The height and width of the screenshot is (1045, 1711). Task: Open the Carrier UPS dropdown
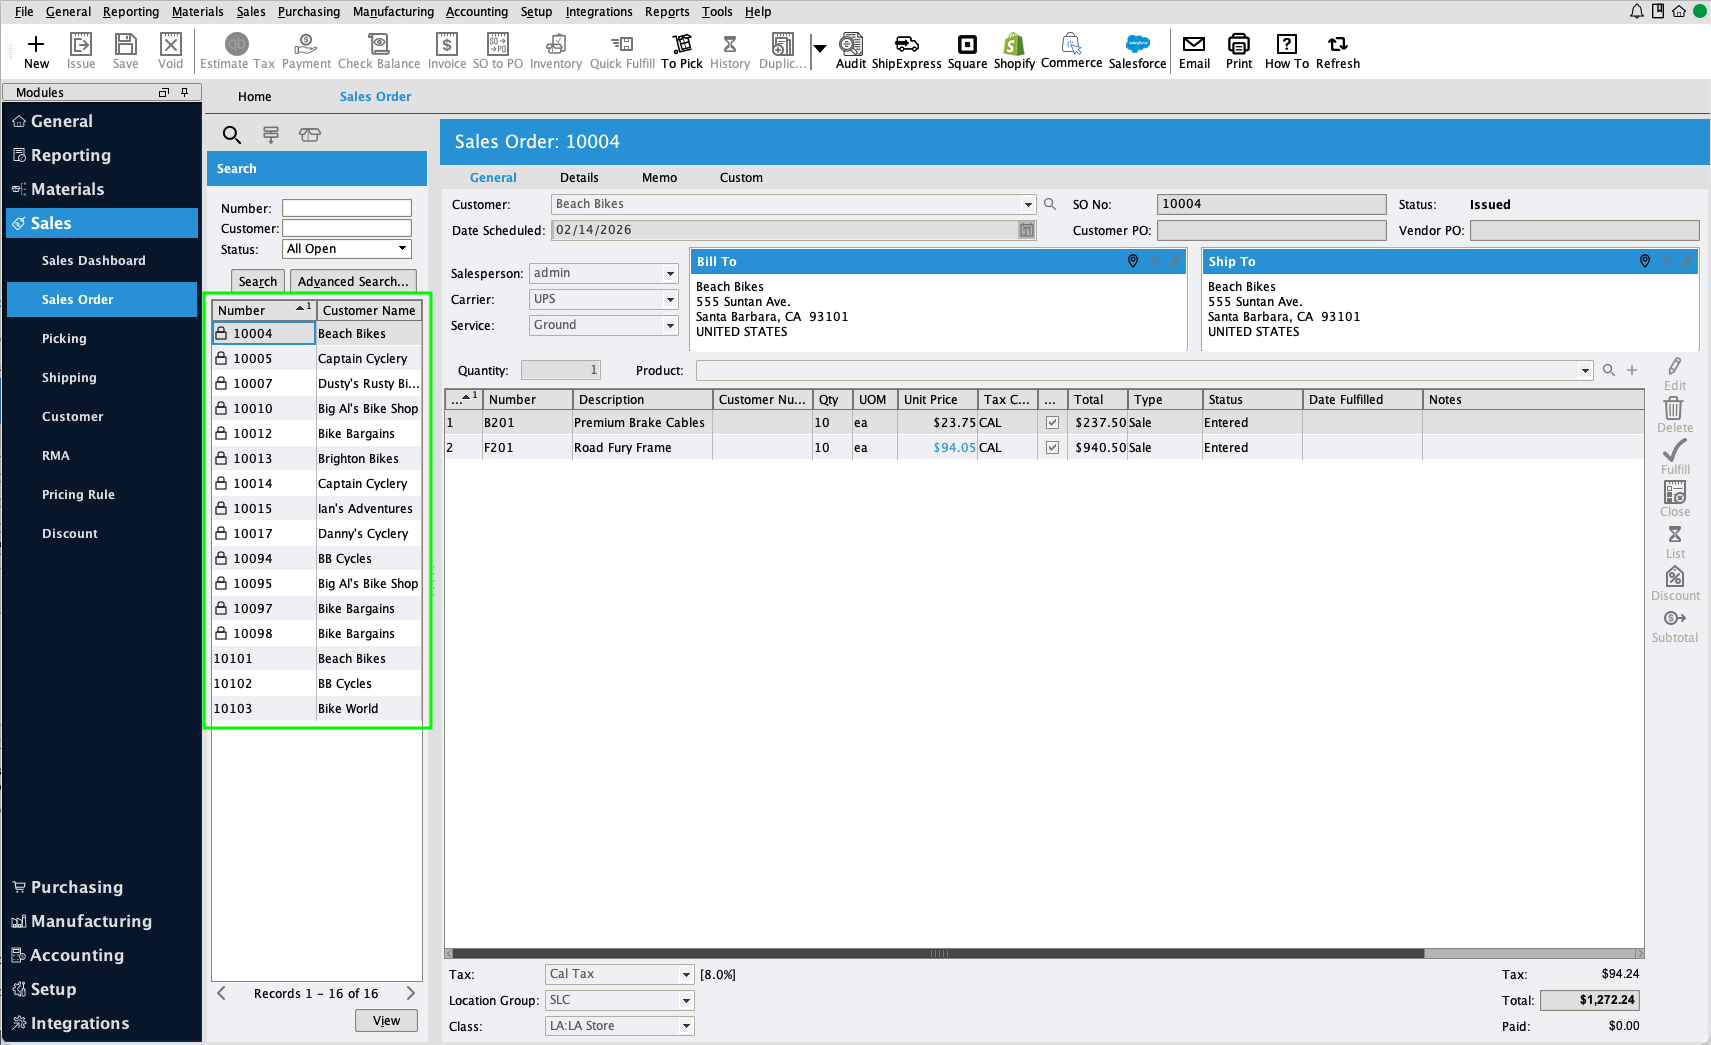[670, 299]
